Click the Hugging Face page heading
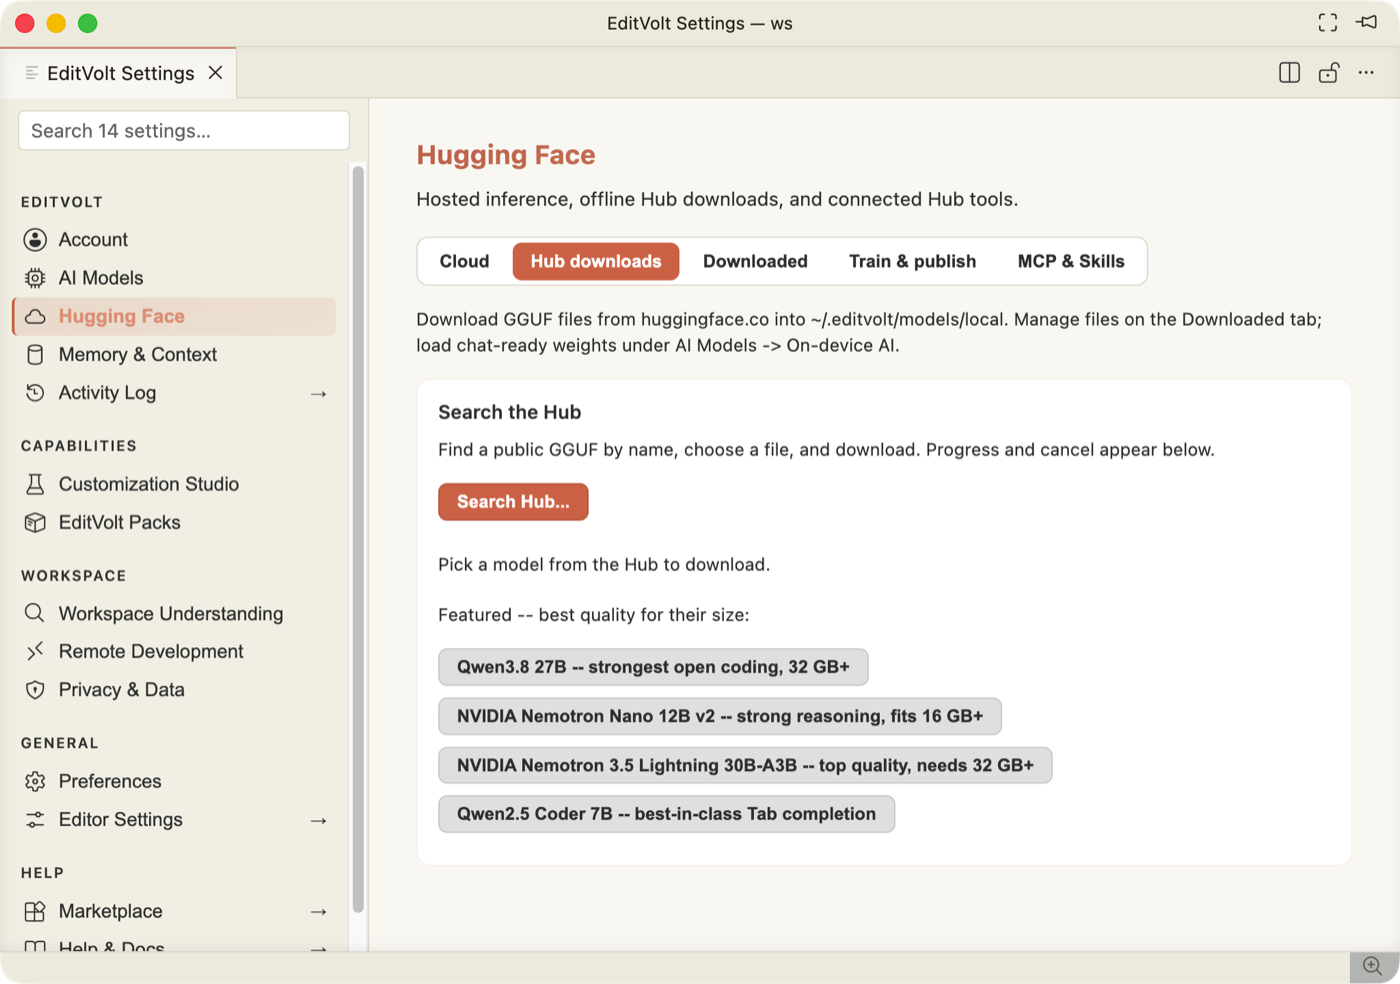This screenshot has height=984, width=1400. 506,155
